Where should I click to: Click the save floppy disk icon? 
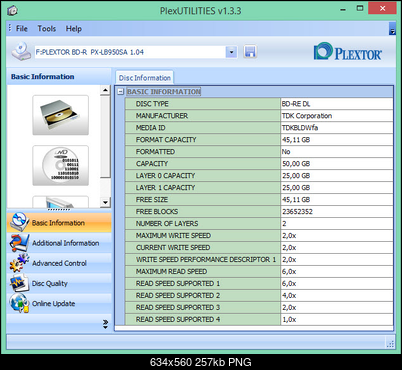point(250,52)
